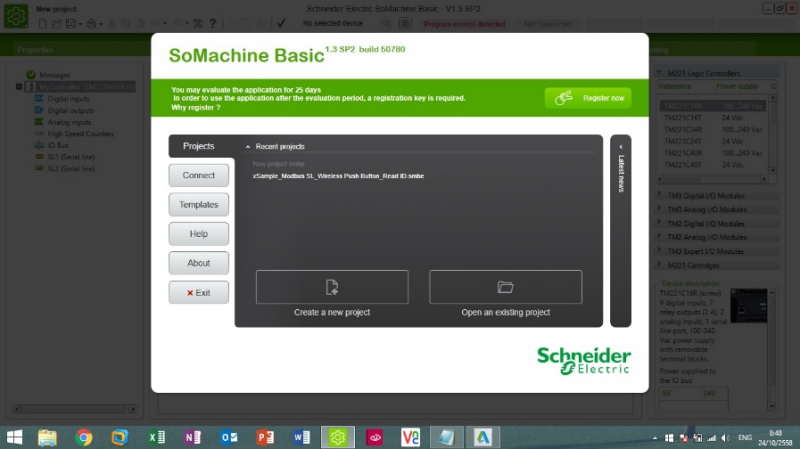
Task: Select High Speed Counters in device tree
Action: click(x=81, y=134)
